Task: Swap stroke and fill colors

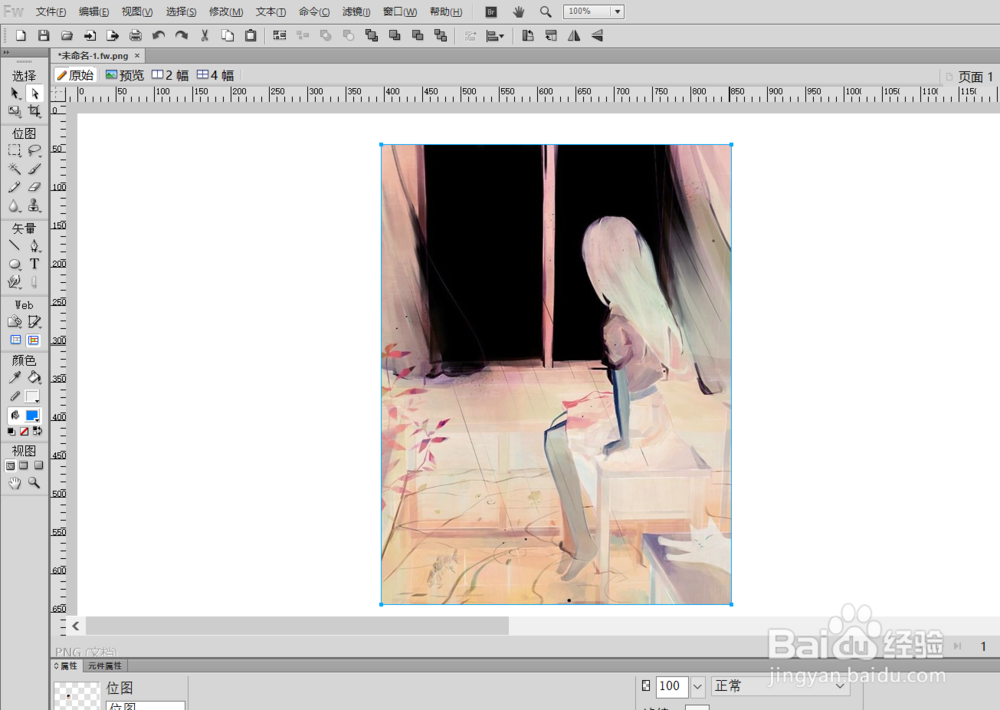Action: [38, 432]
